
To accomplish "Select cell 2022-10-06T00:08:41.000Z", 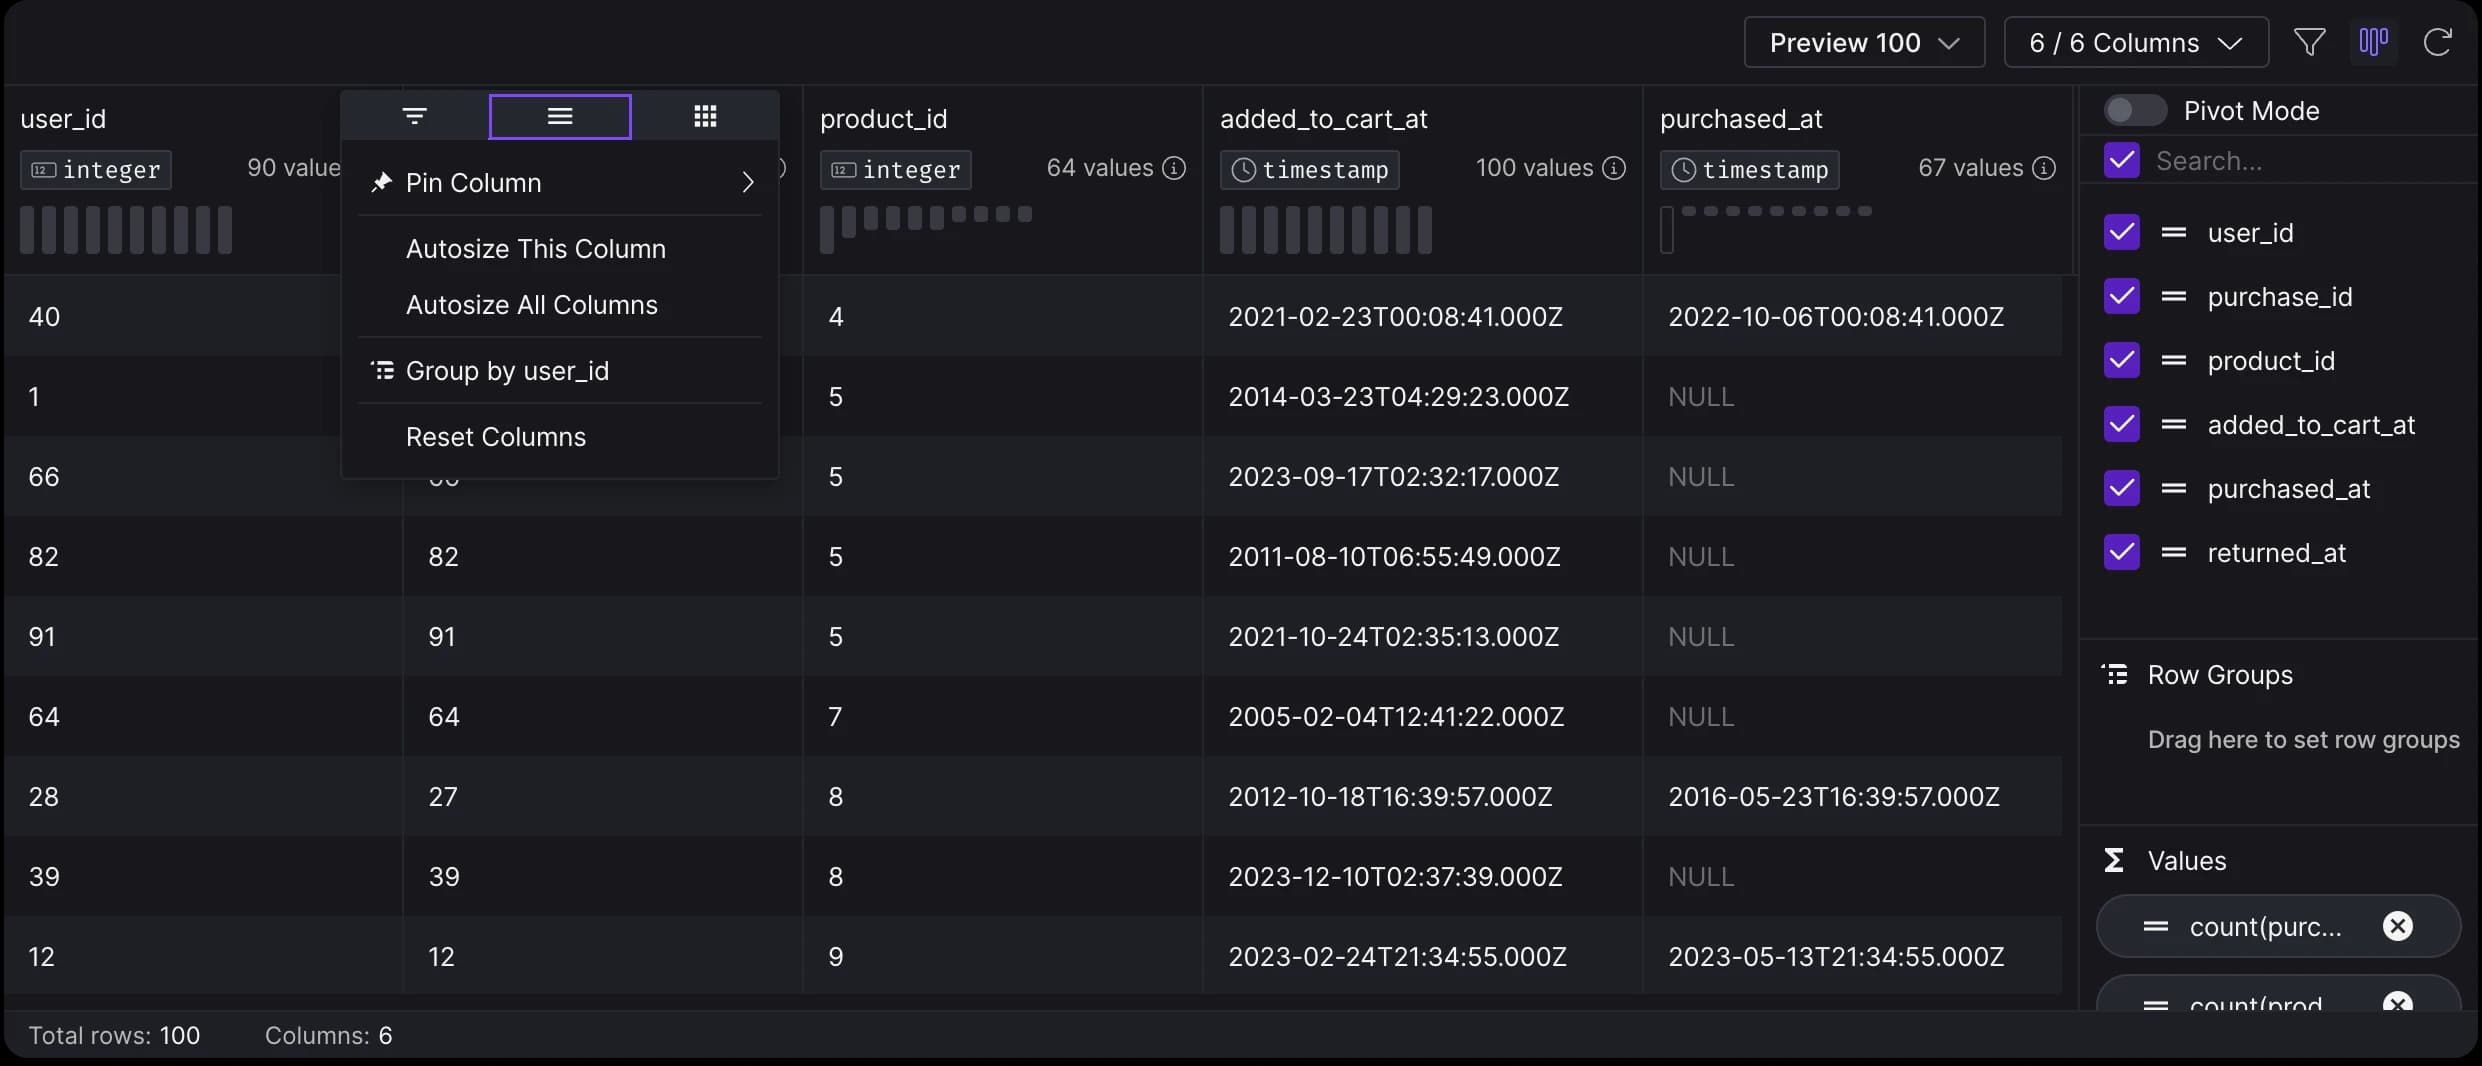I will pyautogui.click(x=1836, y=316).
